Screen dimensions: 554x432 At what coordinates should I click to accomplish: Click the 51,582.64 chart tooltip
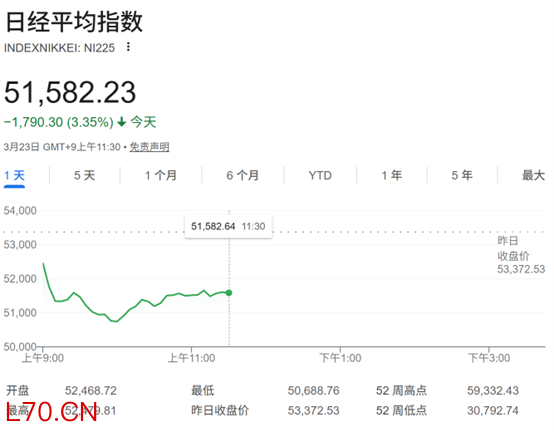(x=228, y=226)
